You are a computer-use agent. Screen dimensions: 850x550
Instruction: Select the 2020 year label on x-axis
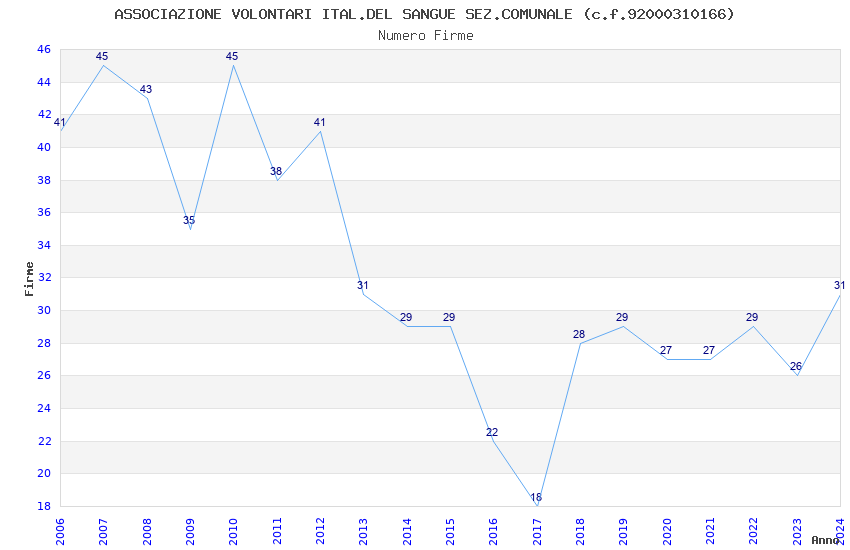coord(667,531)
